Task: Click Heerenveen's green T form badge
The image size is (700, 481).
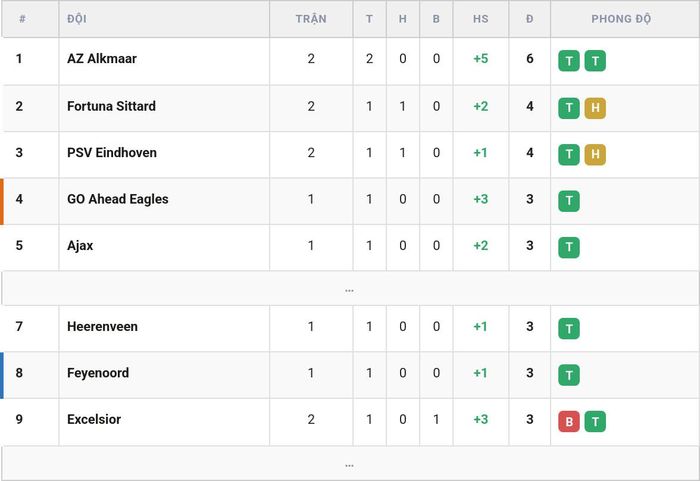Action: pyautogui.click(x=569, y=328)
